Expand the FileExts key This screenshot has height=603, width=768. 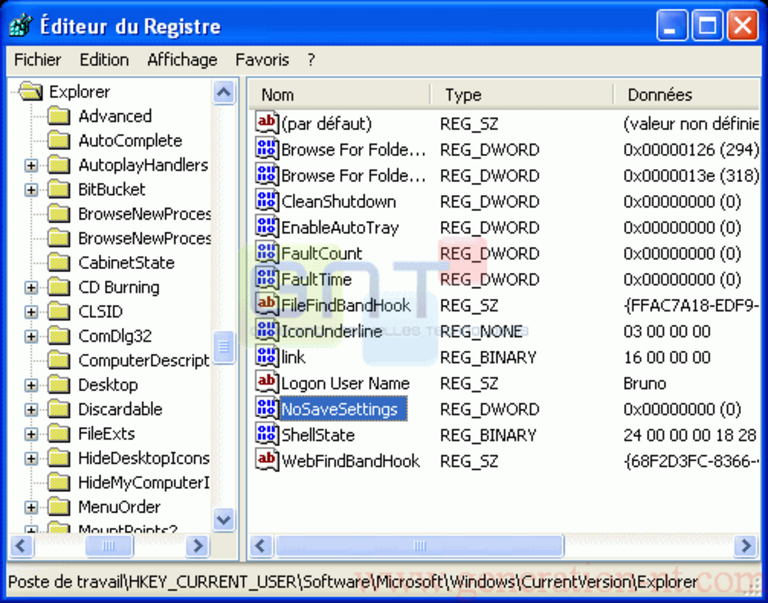pos(31,434)
